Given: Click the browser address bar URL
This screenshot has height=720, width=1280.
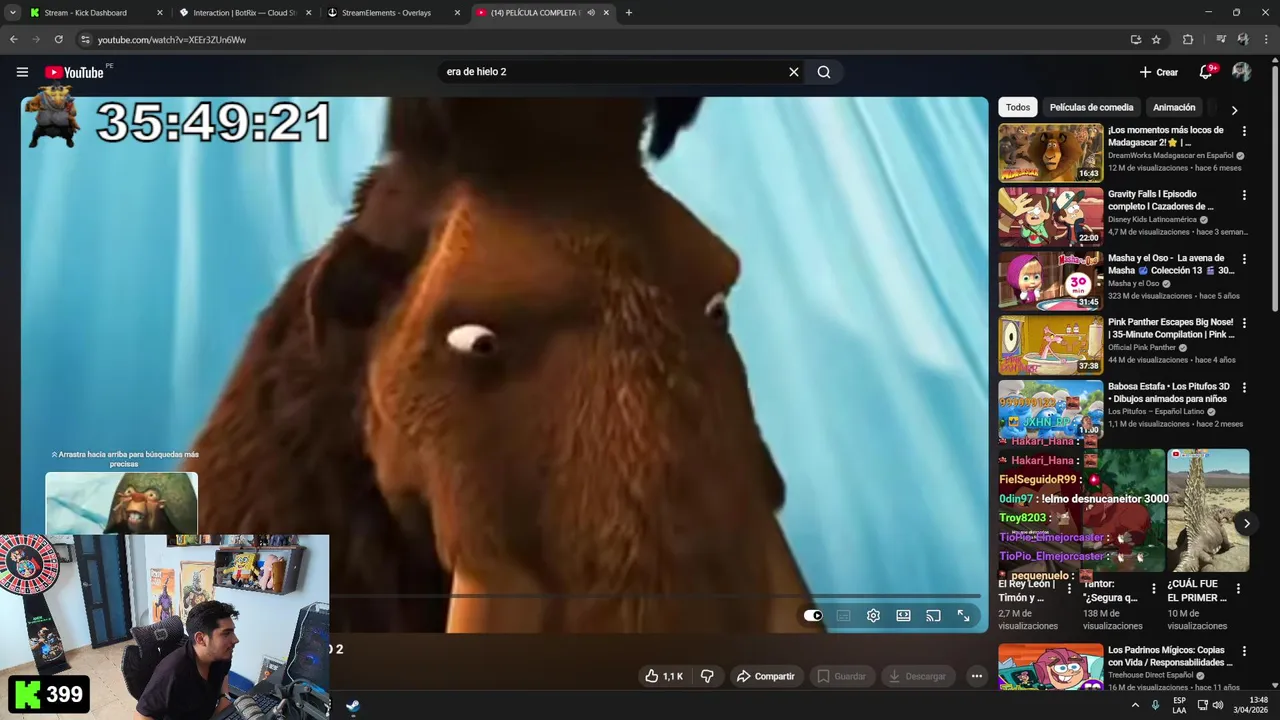Looking at the screenshot, I should [172, 40].
